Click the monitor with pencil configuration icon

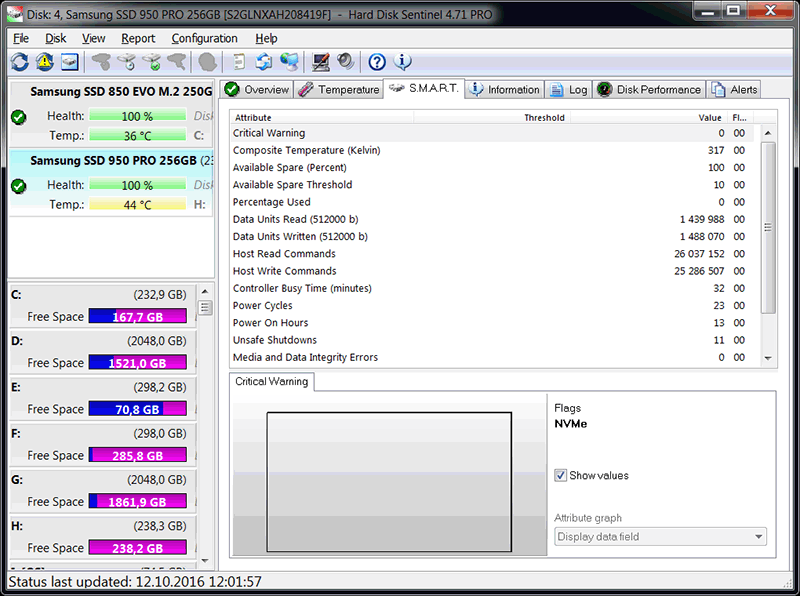click(x=321, y=62)
